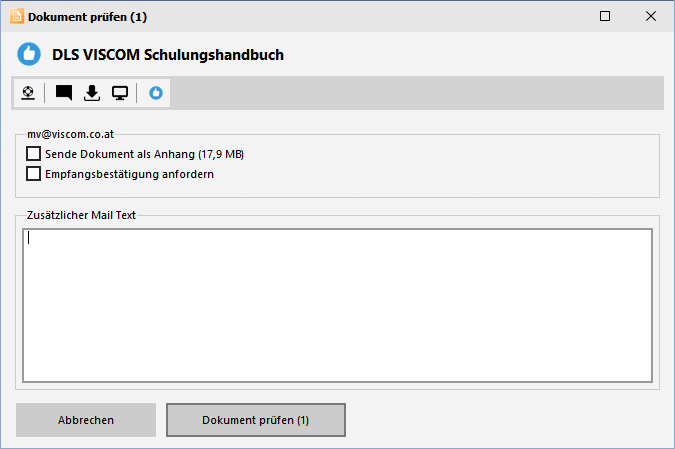675x449 pixels.
Task: Click the webcam icon in the toolbar
Action: (28, 93)
